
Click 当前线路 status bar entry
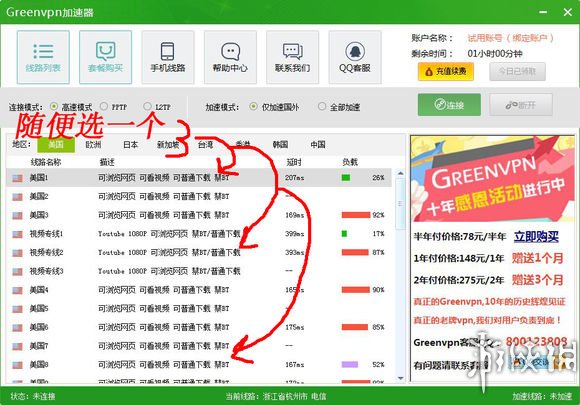276,396
